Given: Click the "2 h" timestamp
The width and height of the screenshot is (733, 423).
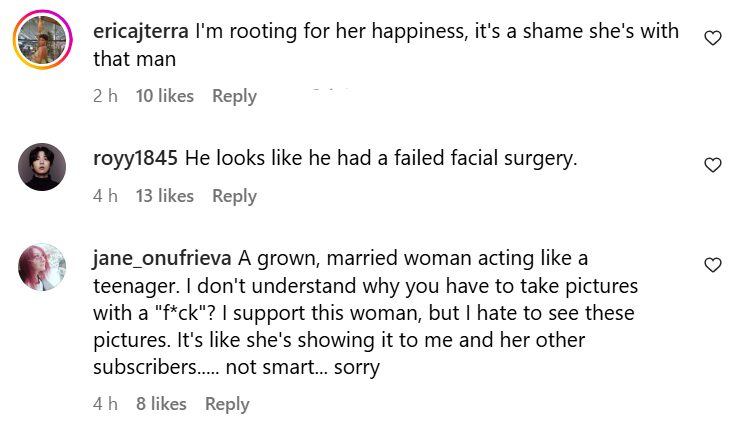Looking at the screenshot, I should point(105,96).
